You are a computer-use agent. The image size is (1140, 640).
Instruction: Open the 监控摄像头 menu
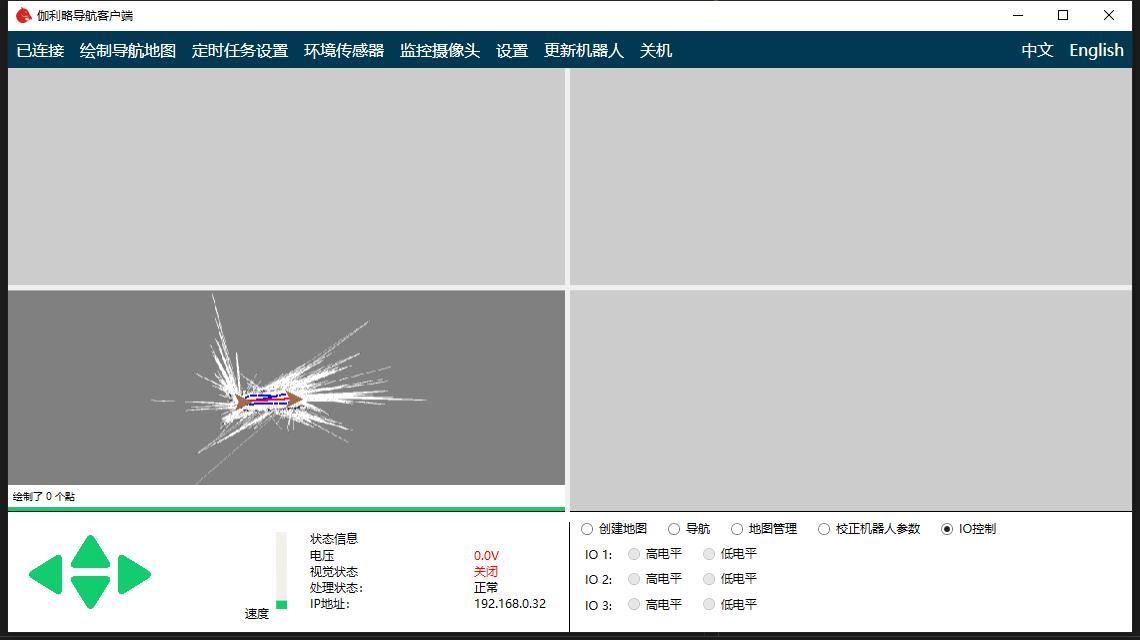pyautogui.click(x=440, y=51)
